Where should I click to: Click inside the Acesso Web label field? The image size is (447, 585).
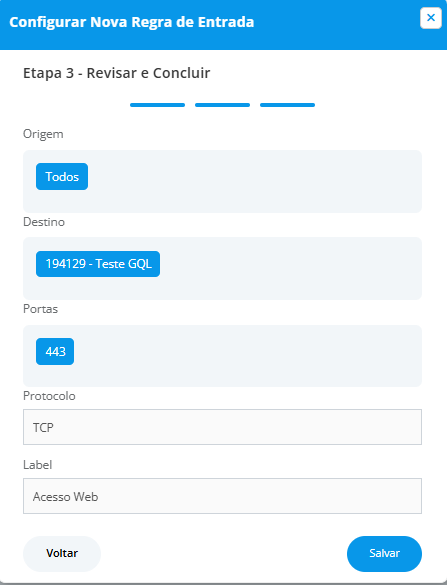222,496
